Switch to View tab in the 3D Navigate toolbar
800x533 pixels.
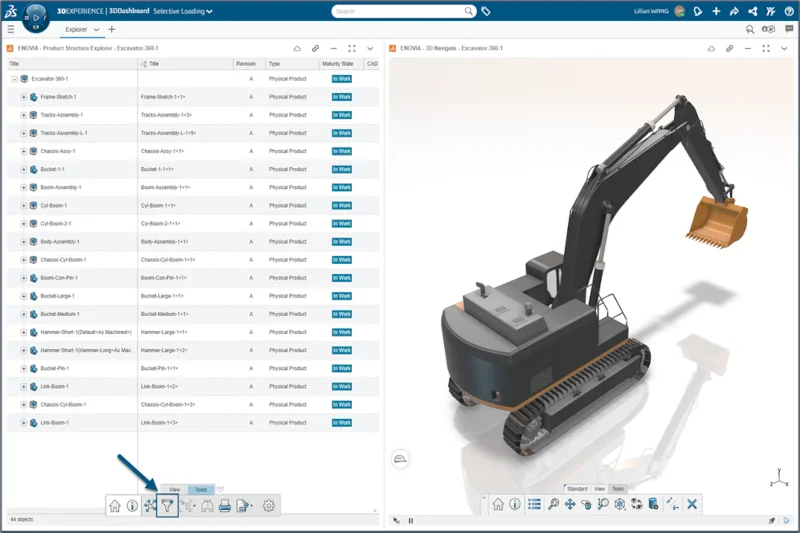point(600,489)
